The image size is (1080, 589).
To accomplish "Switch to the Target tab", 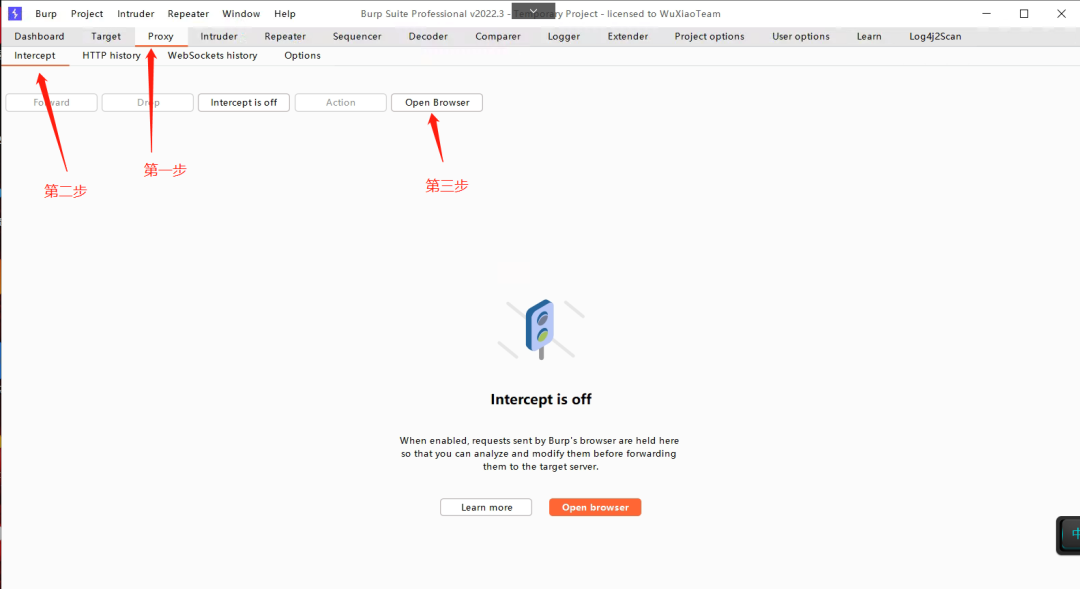I will point(106,37).
